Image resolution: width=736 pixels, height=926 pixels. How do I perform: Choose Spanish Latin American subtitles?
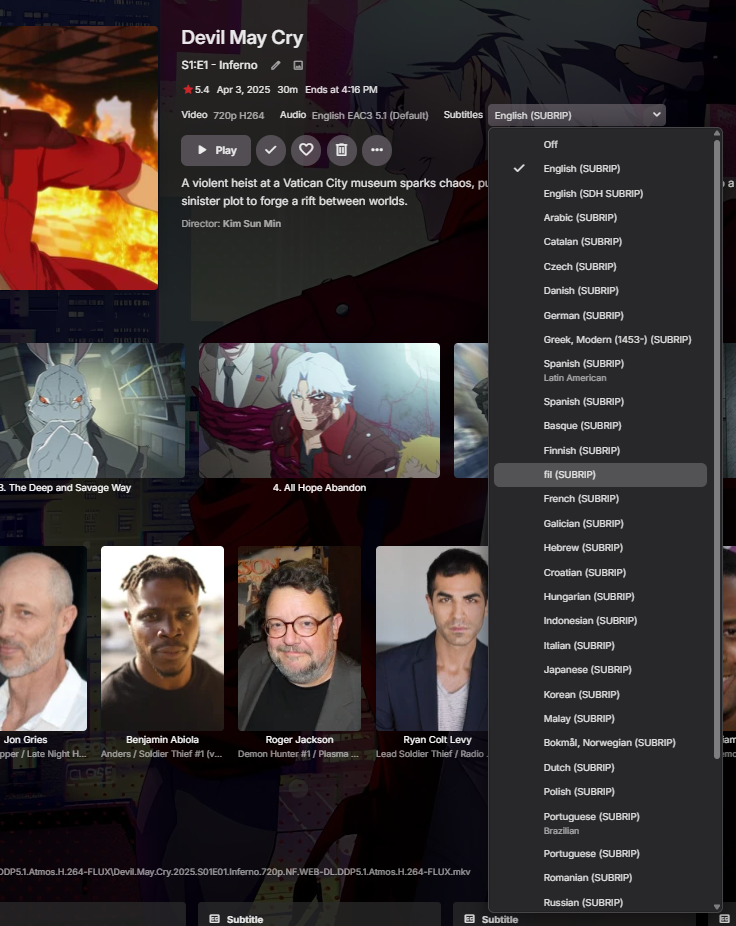pyautogui.click(x=600, y=370)
